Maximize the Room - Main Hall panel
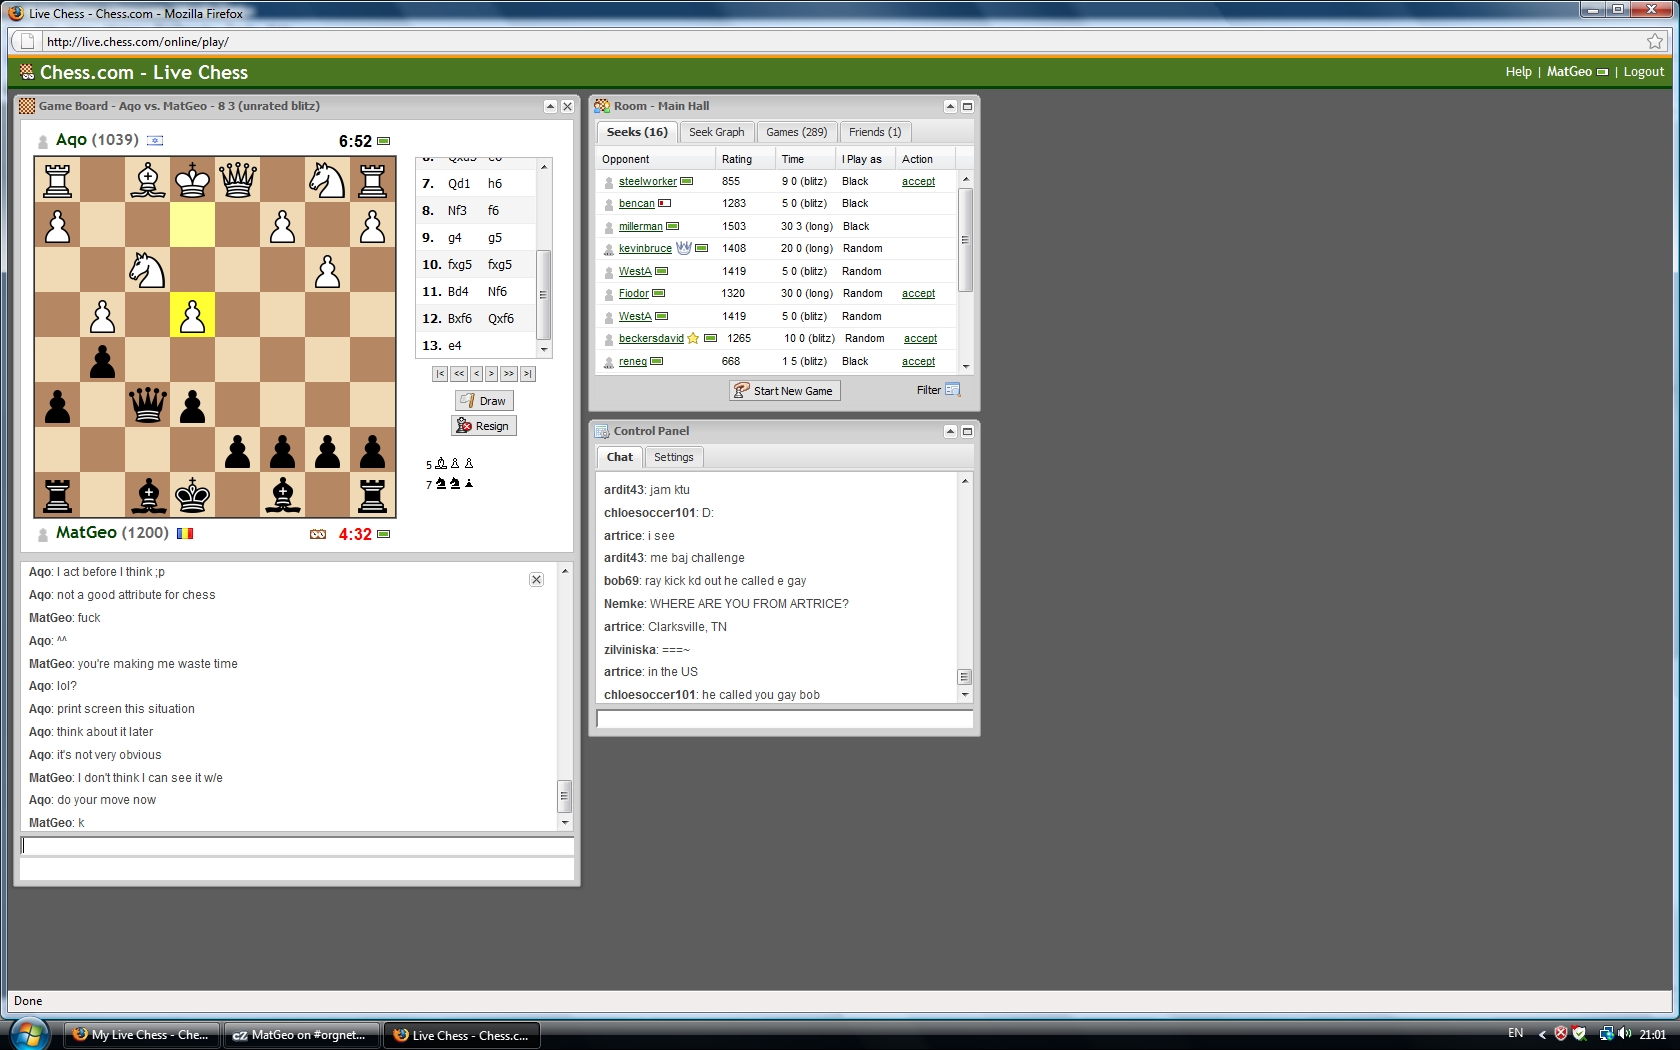The image size is (1680, 1050). pyautogui.click(x=967, y=106)
